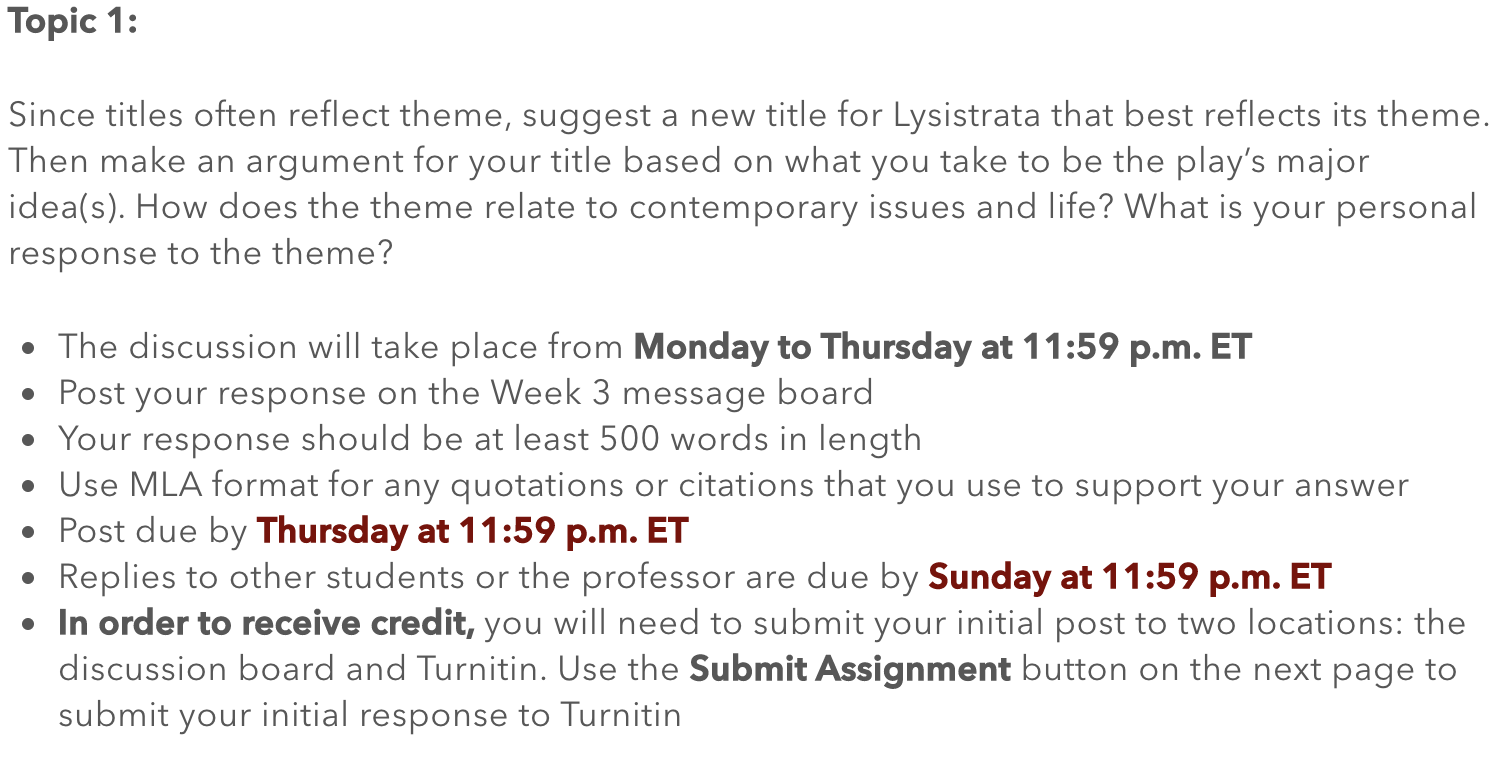1506x766 pixels.
Task: Click bold 'Monday to Thursday at 11:59 p.m. ET'
Action: (x=943, y=347)
